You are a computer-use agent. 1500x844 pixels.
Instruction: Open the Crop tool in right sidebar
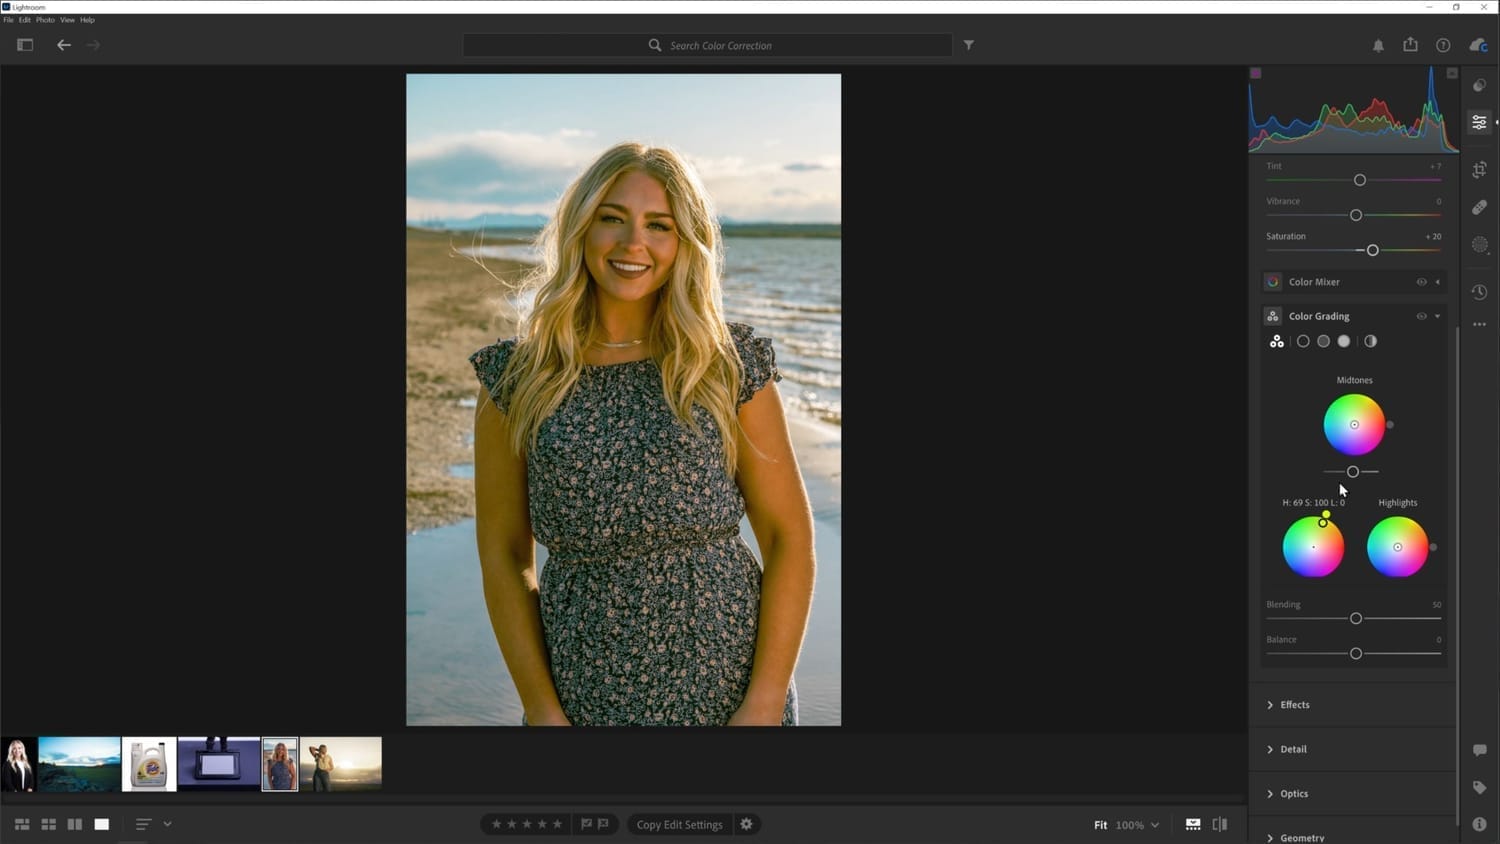[1479, 170]
